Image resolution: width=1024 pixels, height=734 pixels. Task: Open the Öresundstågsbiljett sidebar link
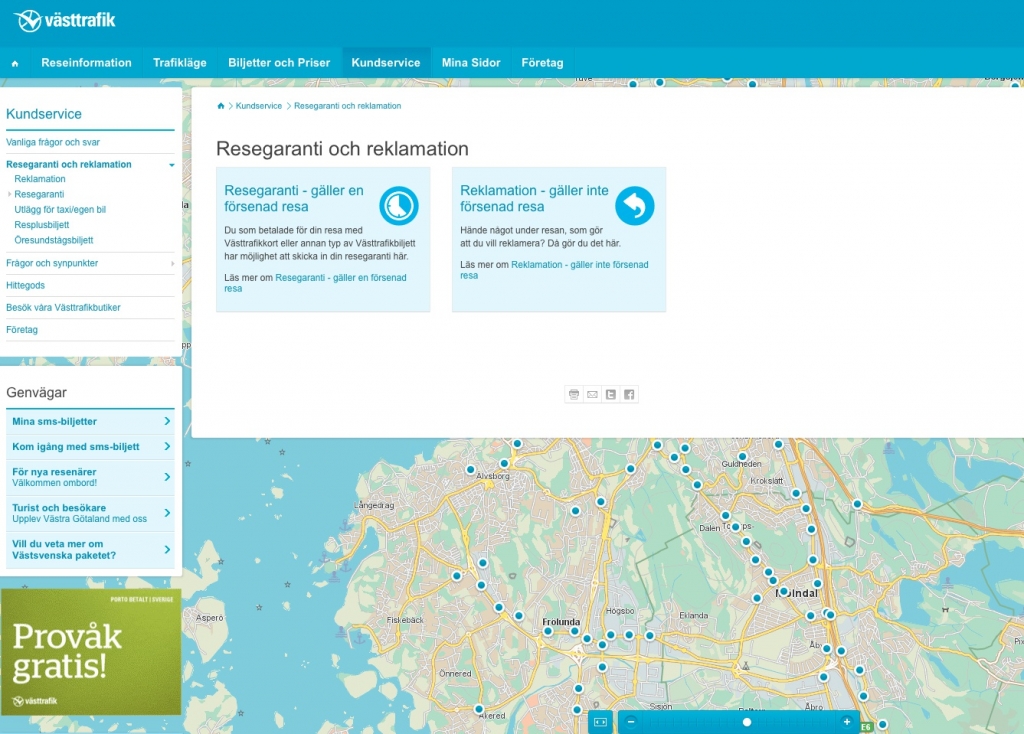pos(54,240)
